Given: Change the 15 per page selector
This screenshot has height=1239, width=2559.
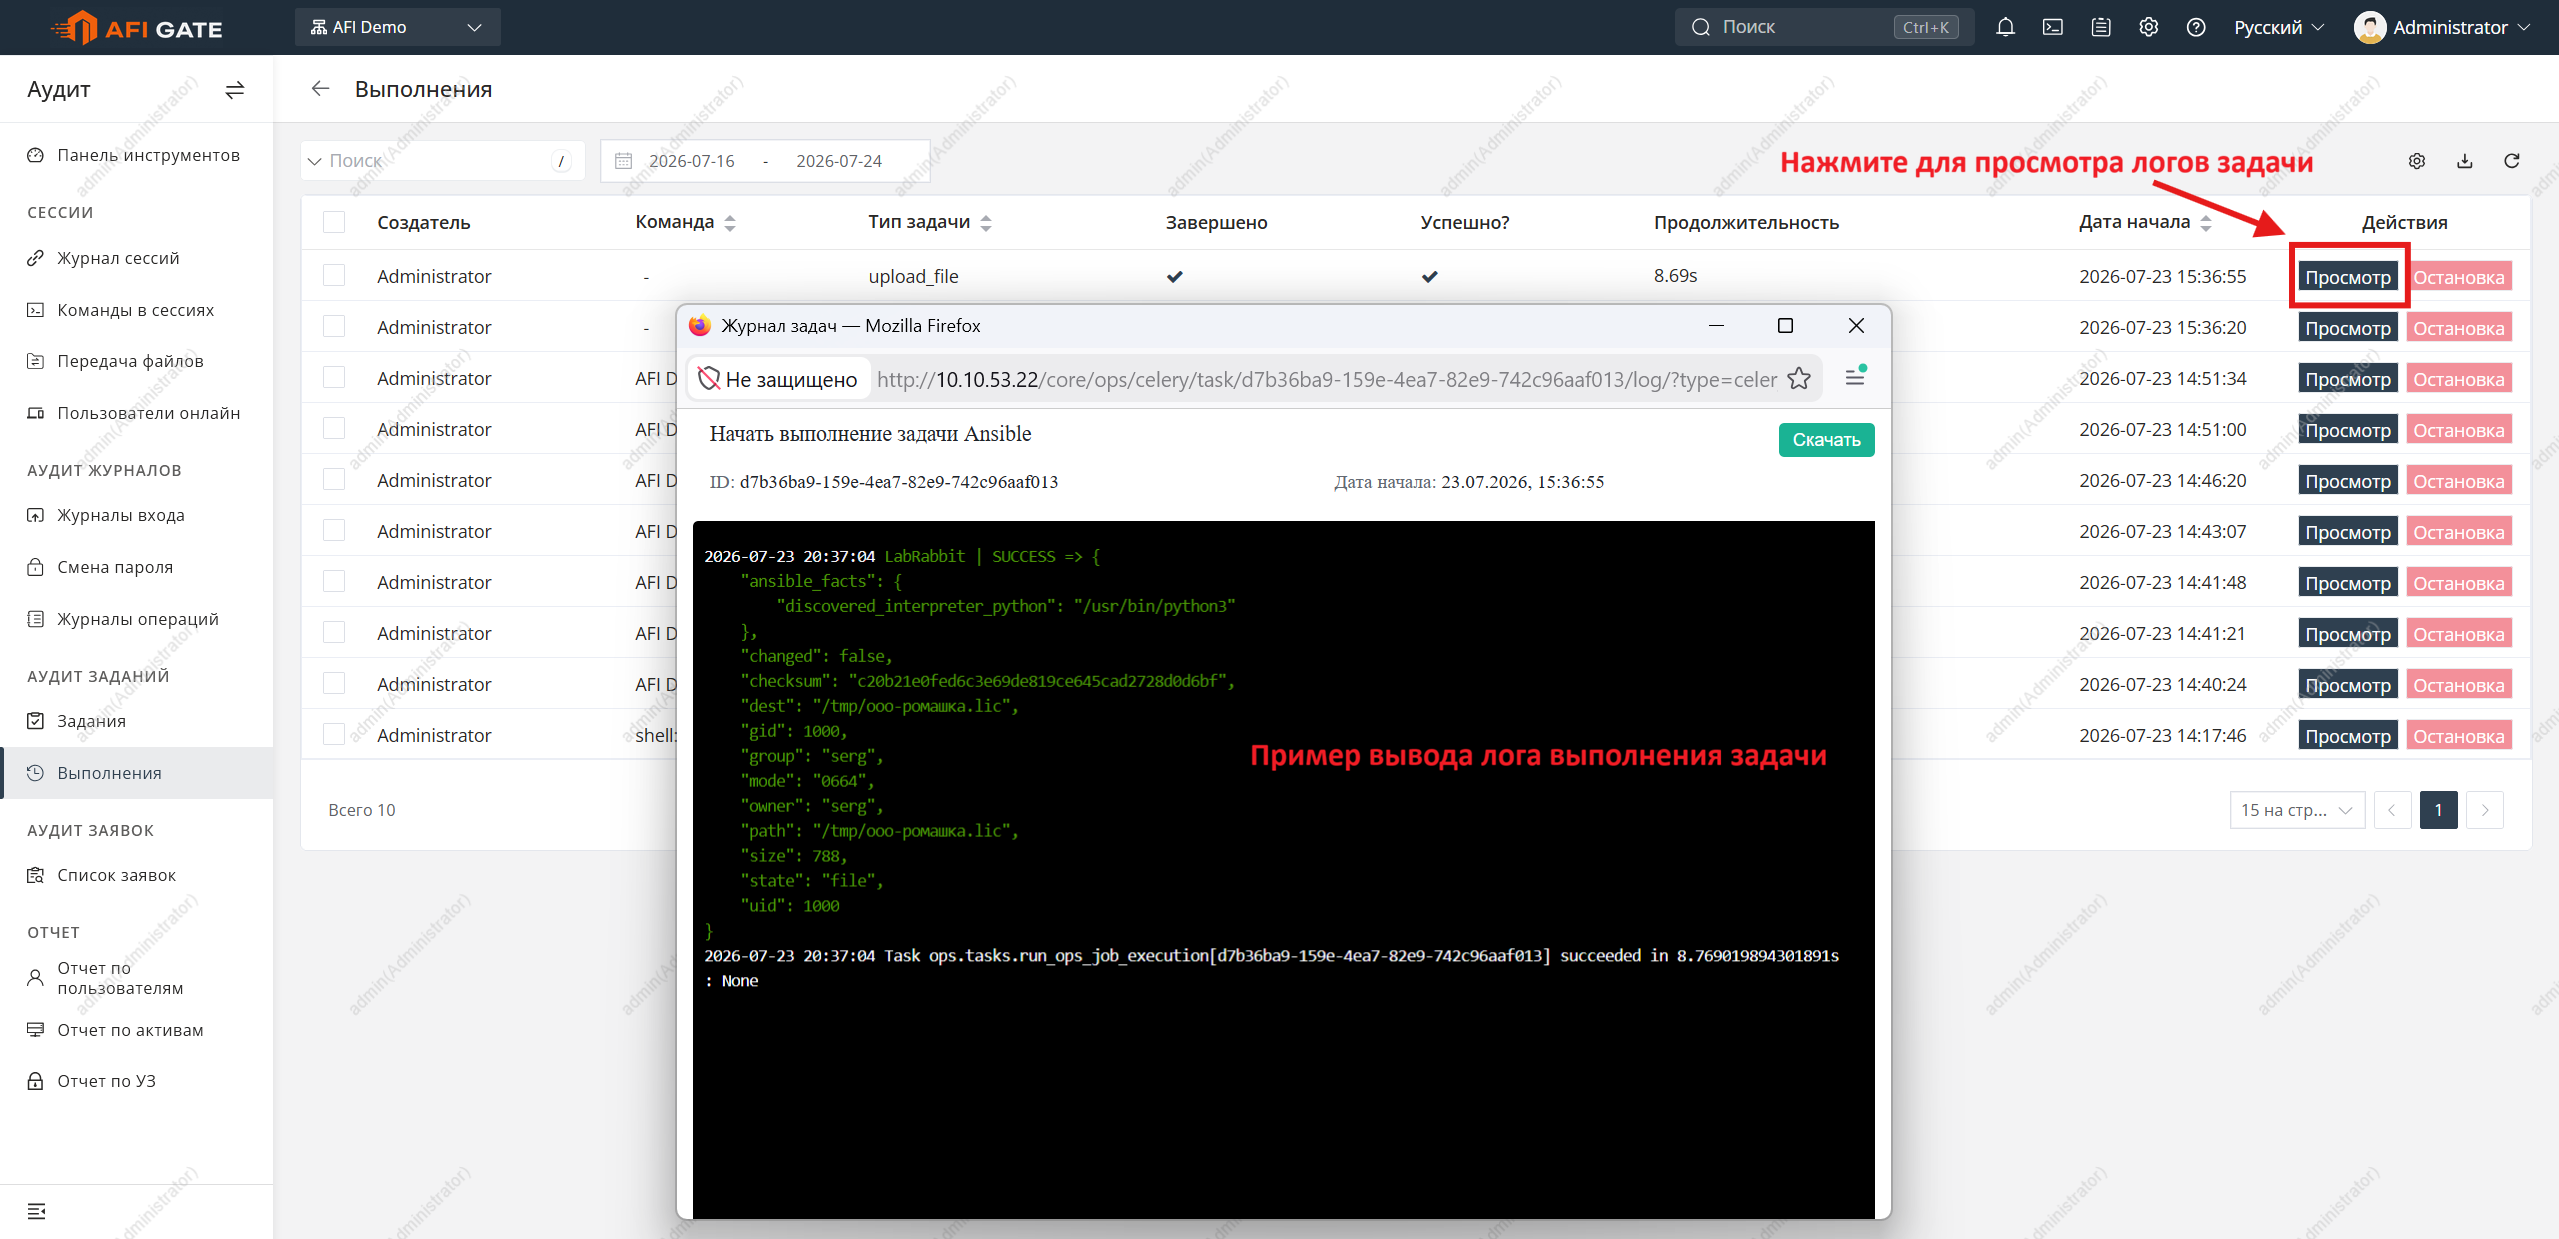Looking at the screenshot, I should tap(2297, 810).
